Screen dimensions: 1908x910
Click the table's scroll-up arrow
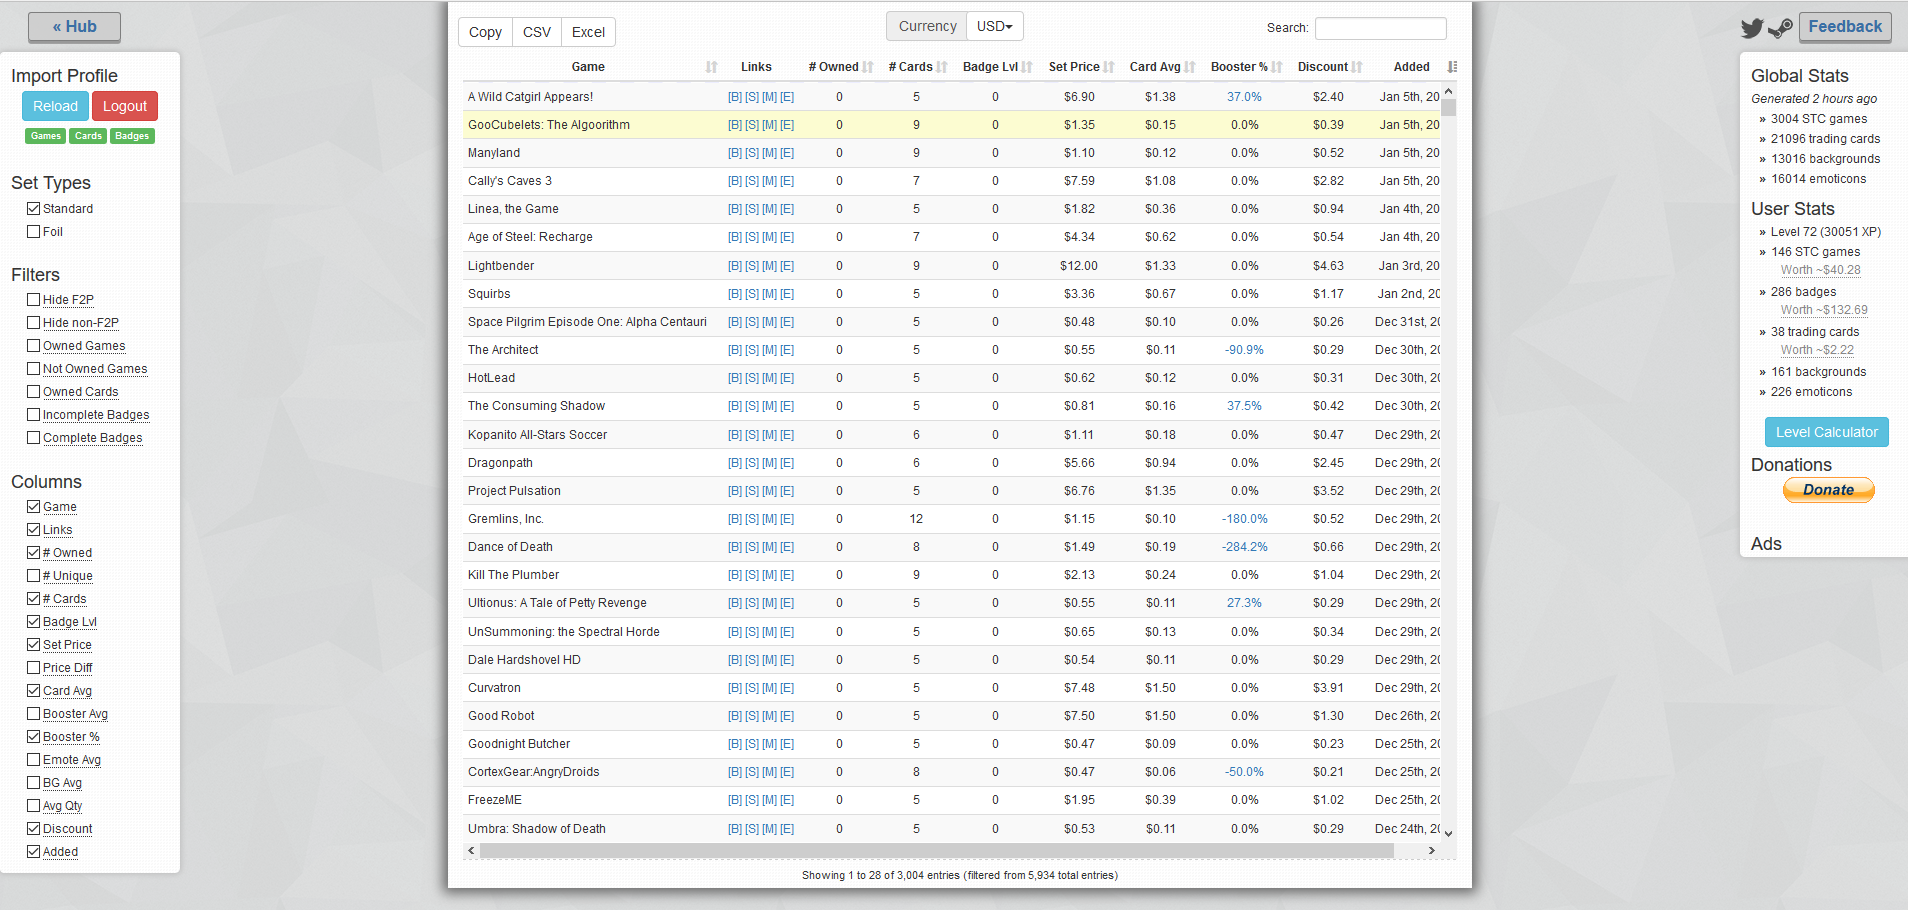click(1449, 91)
